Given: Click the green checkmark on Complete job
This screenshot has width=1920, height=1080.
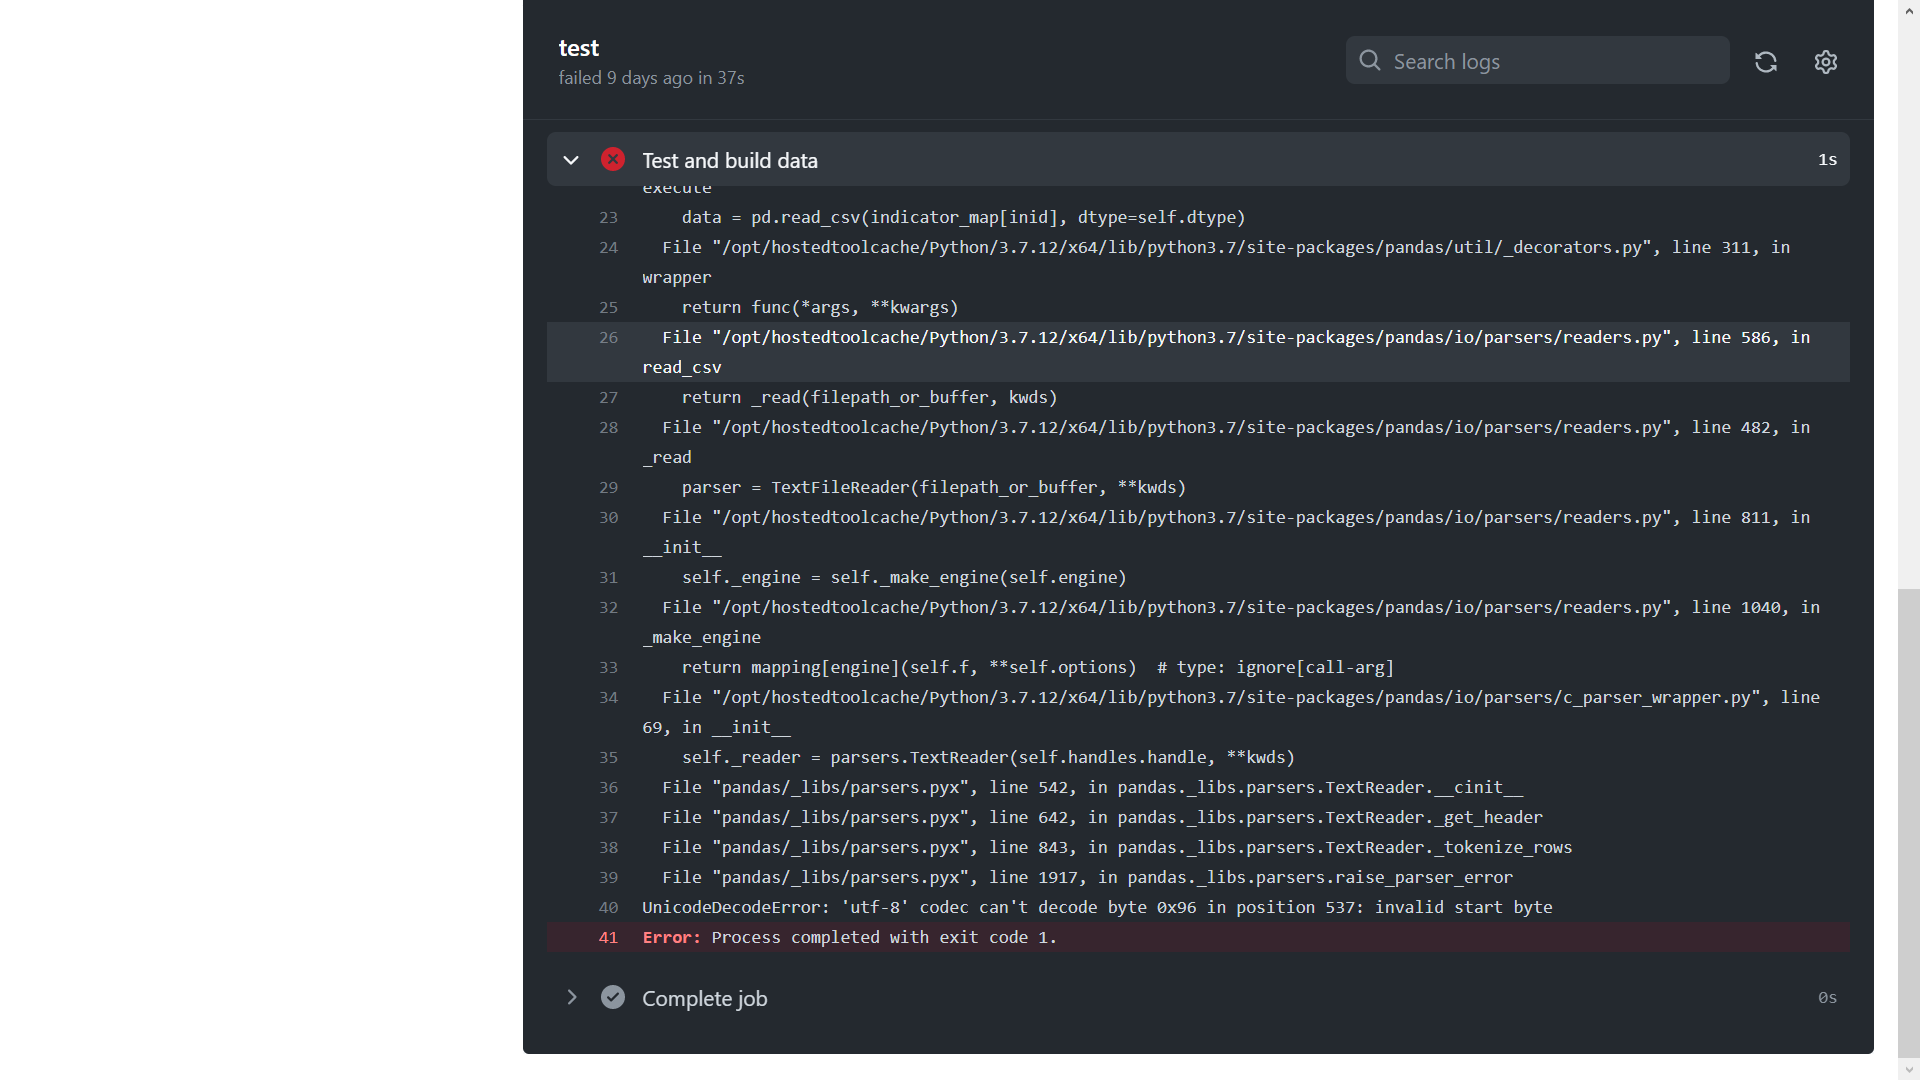Looking at the screenshot, I should [x=612, y=997].
